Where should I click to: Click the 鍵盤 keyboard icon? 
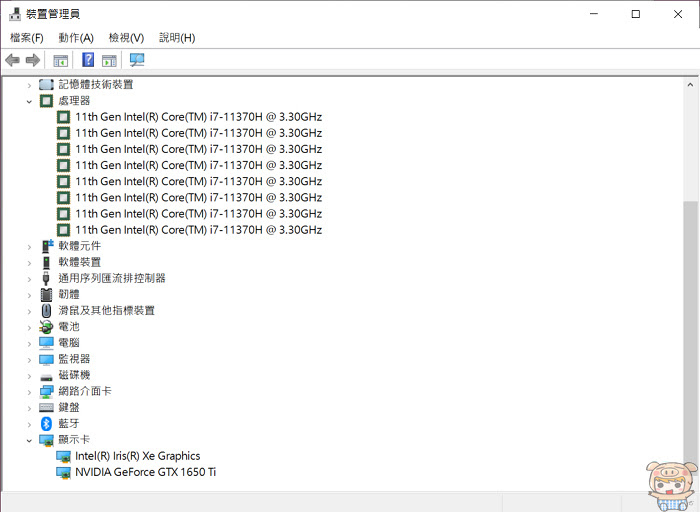tap(46, 407)
